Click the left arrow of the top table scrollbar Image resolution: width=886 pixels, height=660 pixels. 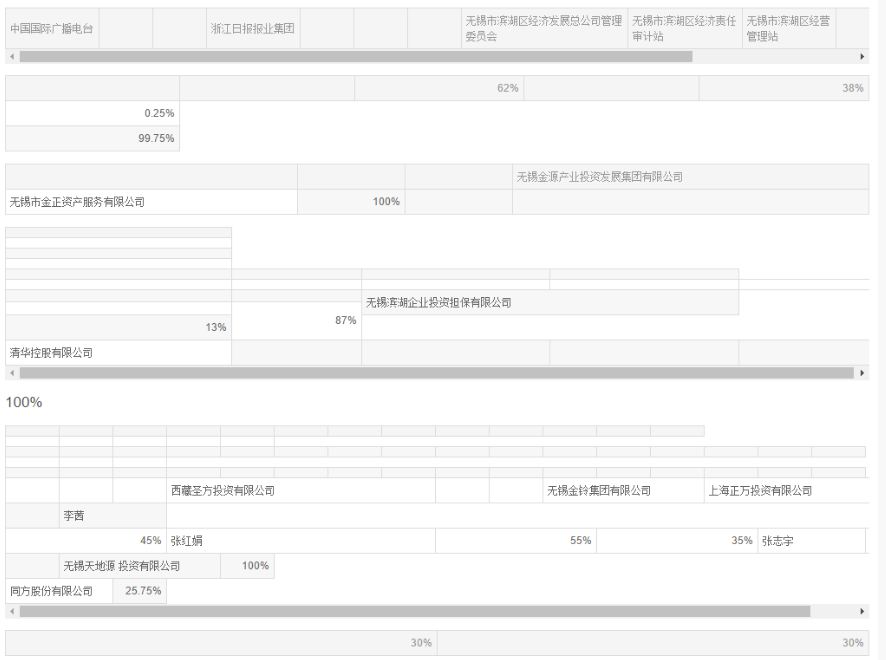[x=12, y=57]
